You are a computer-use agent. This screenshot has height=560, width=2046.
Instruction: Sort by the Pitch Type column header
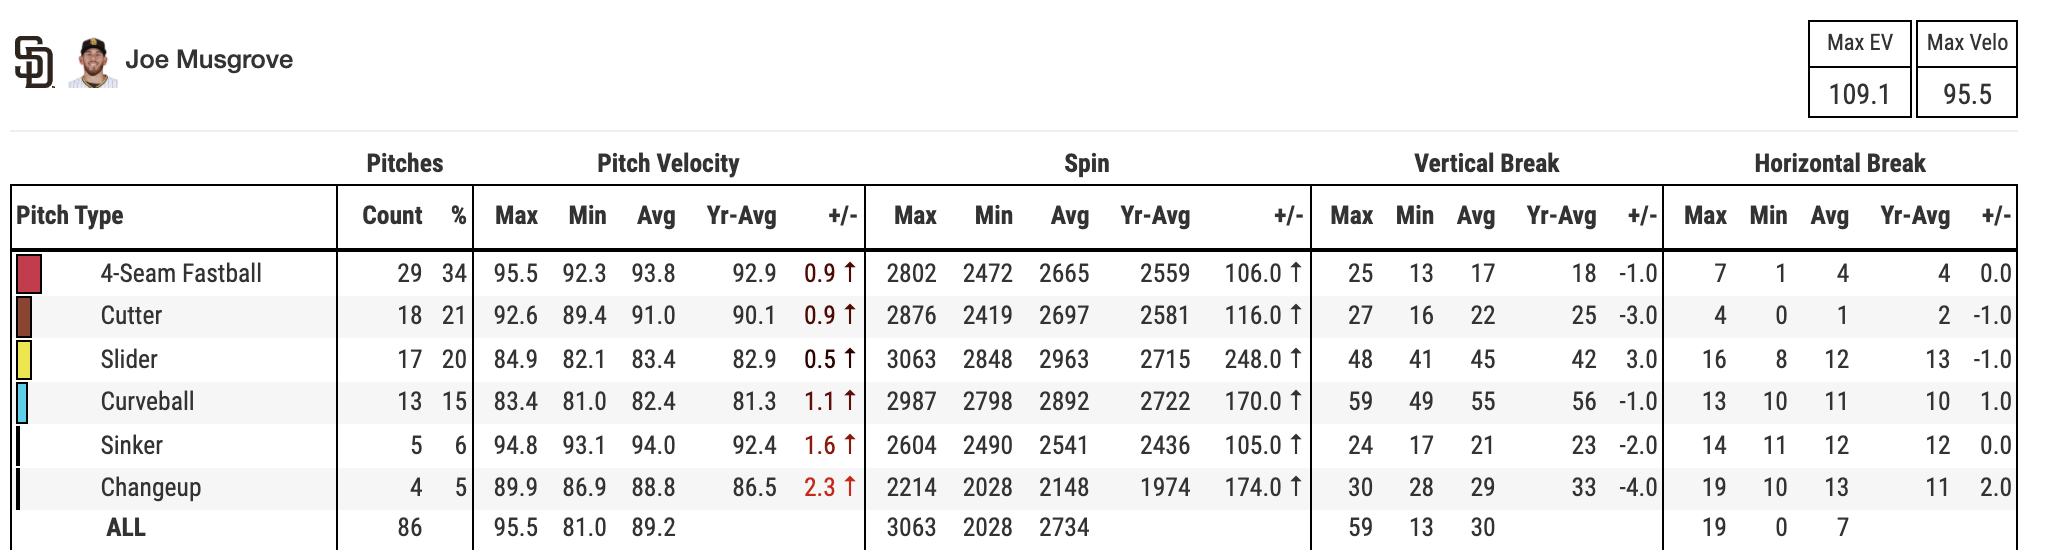click(x=70, y=216)
